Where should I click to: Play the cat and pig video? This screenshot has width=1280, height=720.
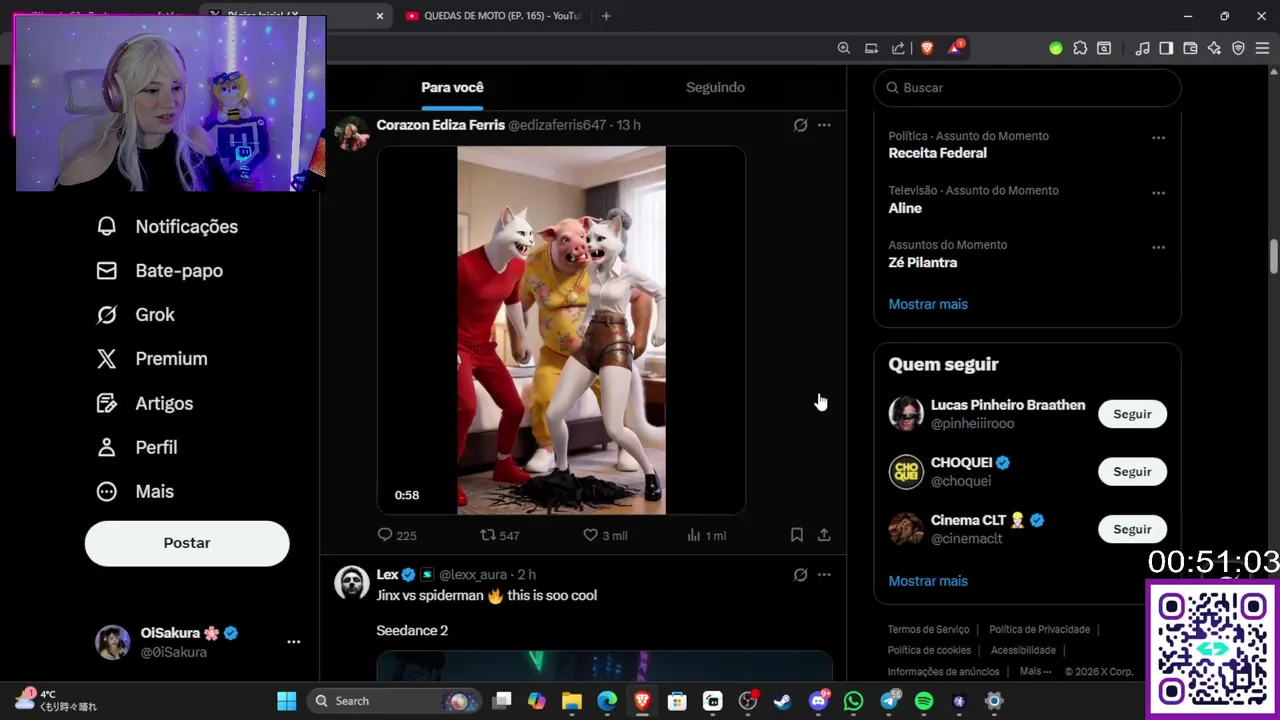click(561, 331)
